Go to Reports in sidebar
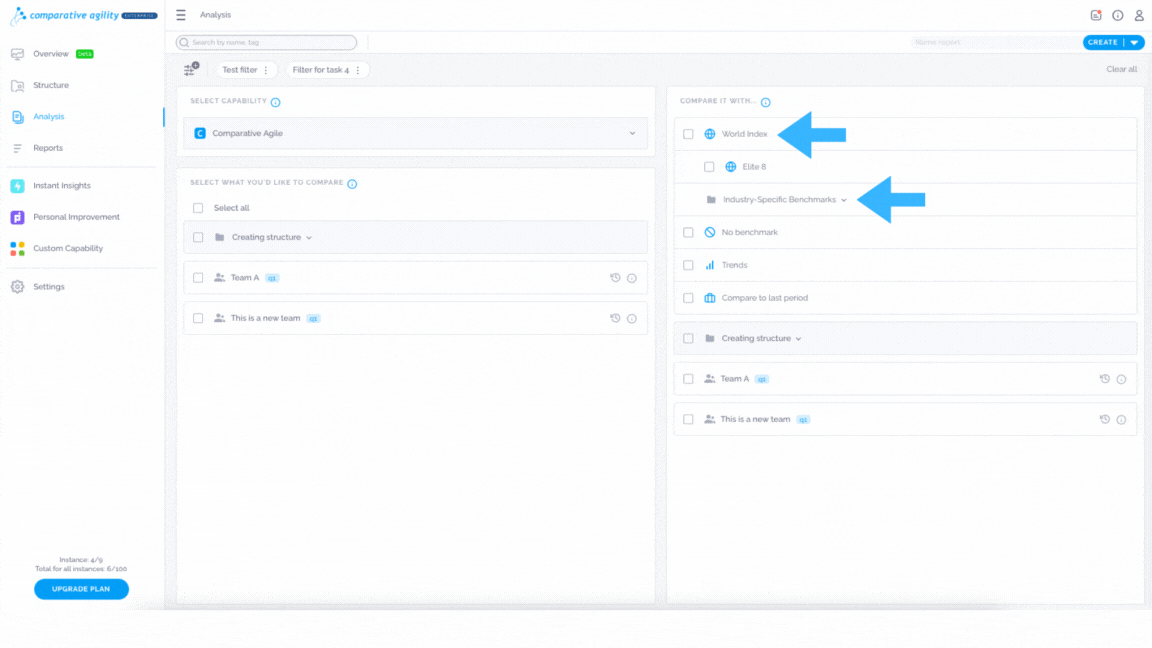The width and height of the screenshot is (1152, 648). click(x=48, y=148)
